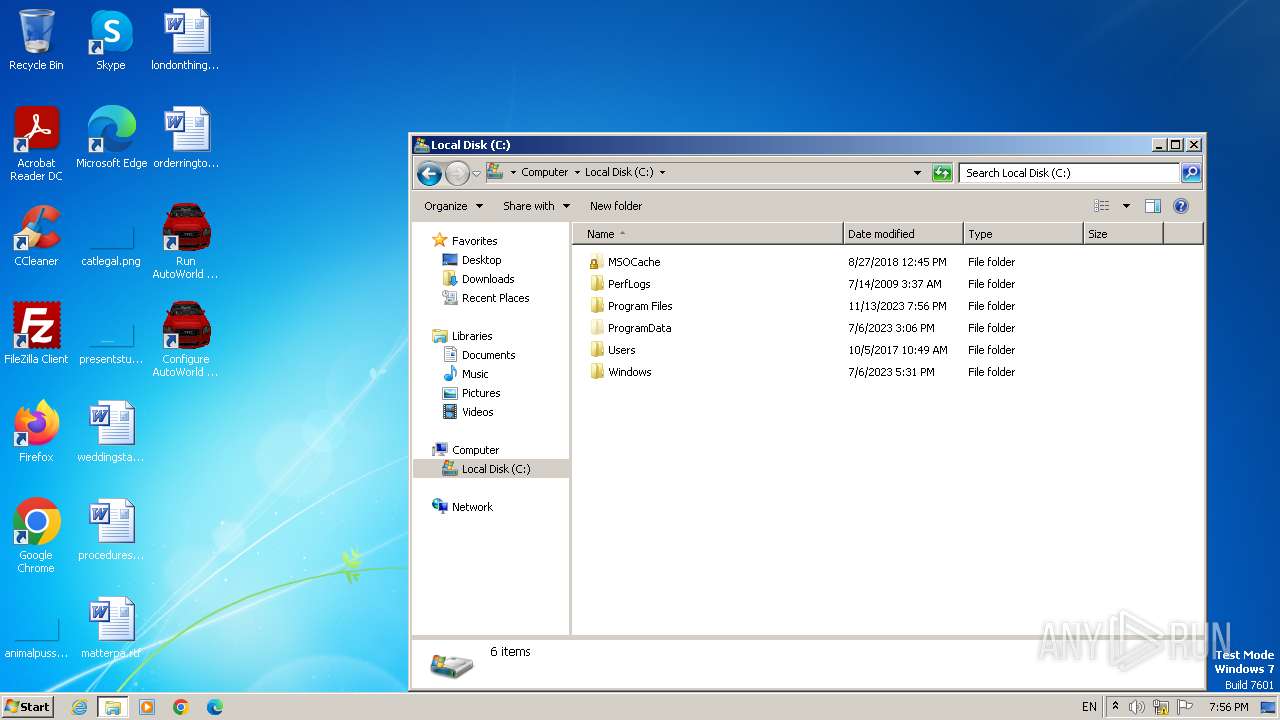The image size is (1280, 720).
Task: Open FileZilla Client desktop shortcut
Action: click(x=36, y=333)
